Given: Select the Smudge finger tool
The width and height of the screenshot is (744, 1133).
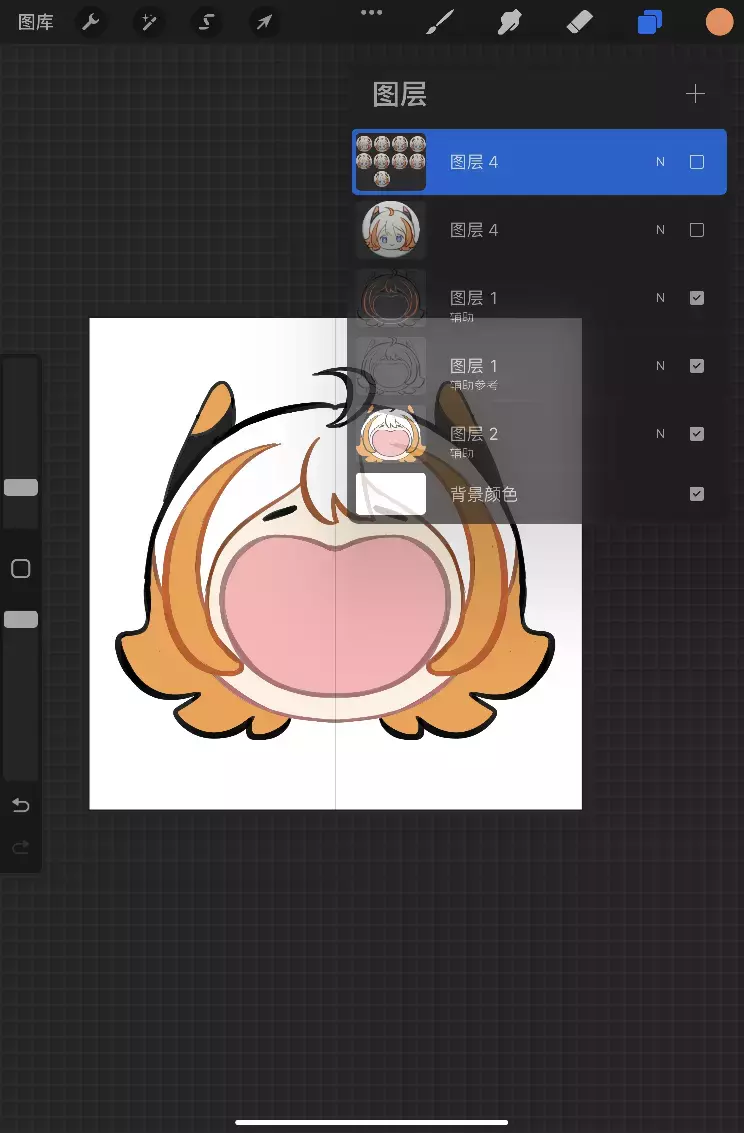Looking at the screenshot, I should (510, 22).
